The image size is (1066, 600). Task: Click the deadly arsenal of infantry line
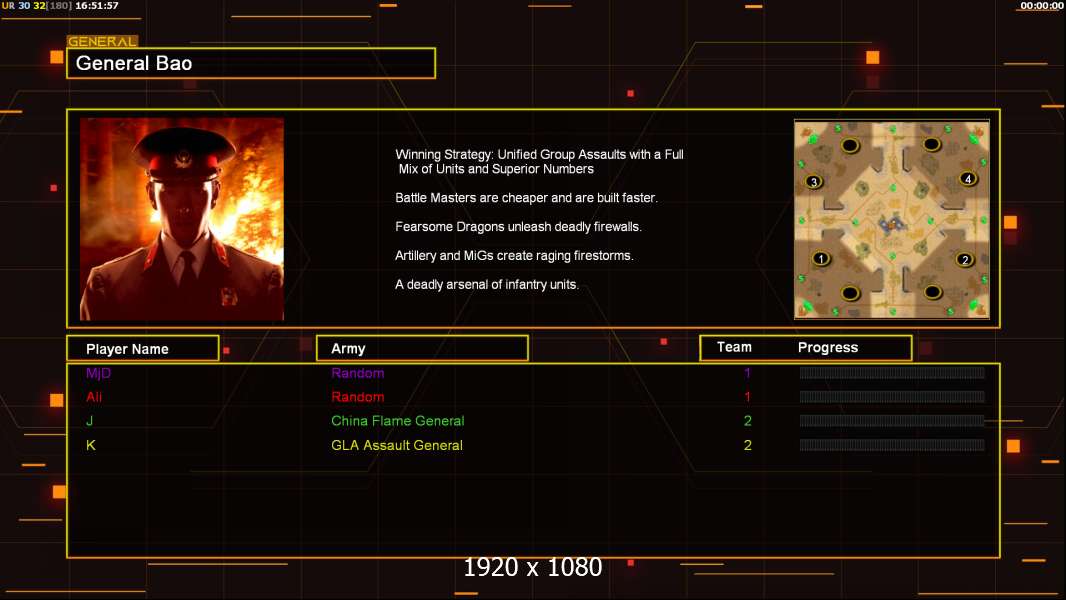point(487,285)
